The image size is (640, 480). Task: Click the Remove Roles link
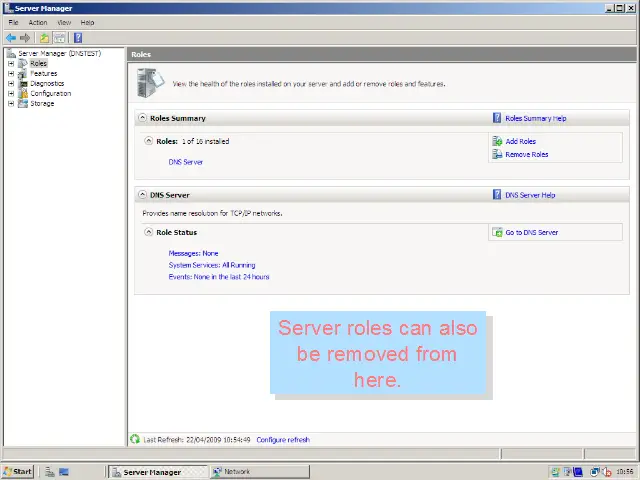pos(527,154)
